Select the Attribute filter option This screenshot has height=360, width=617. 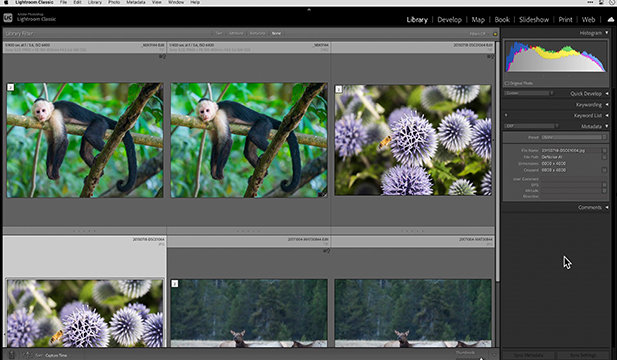pyautogui.click(x=236, y=33)
